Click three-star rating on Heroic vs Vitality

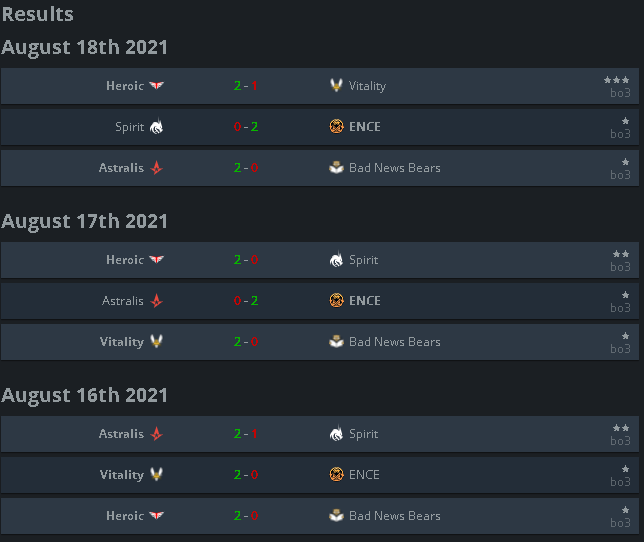point(616,80)
